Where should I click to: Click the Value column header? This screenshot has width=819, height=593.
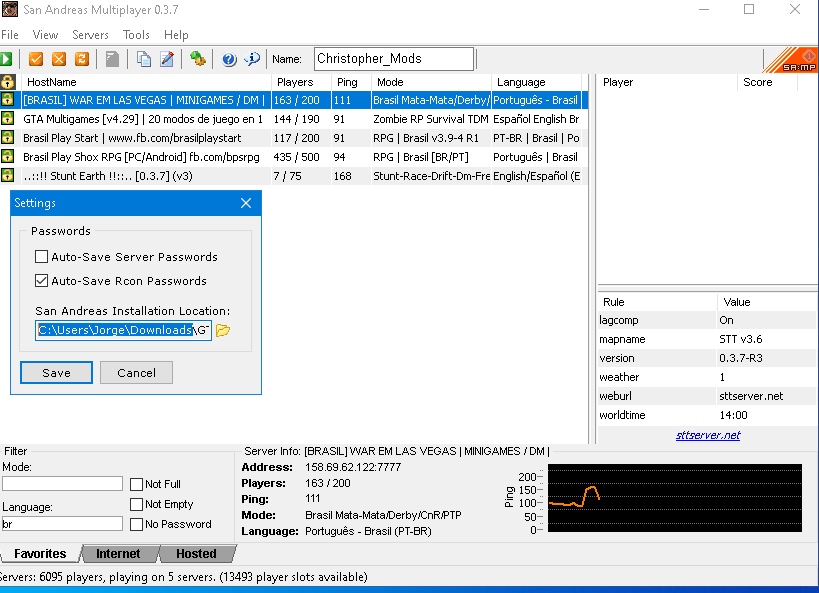tap(766, 302)
